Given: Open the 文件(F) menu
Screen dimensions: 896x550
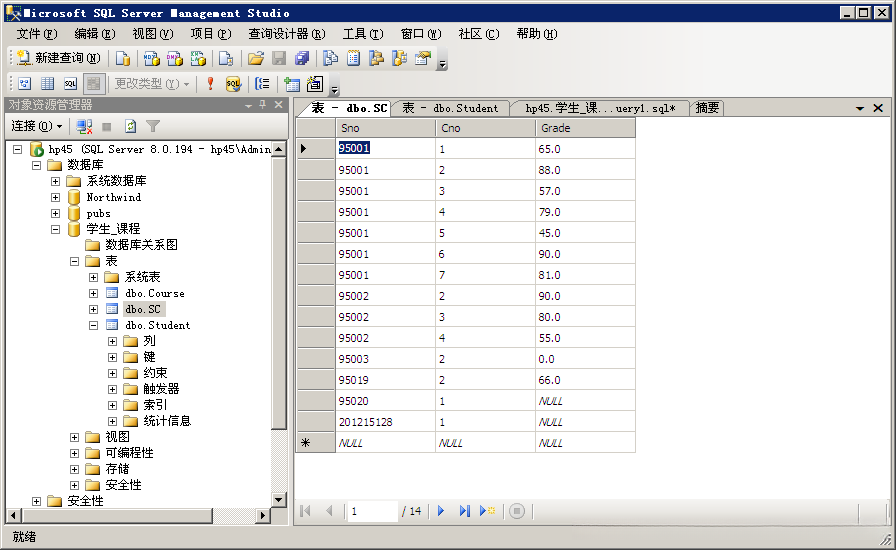Looking at the screenshot, I should click(37, 34).
